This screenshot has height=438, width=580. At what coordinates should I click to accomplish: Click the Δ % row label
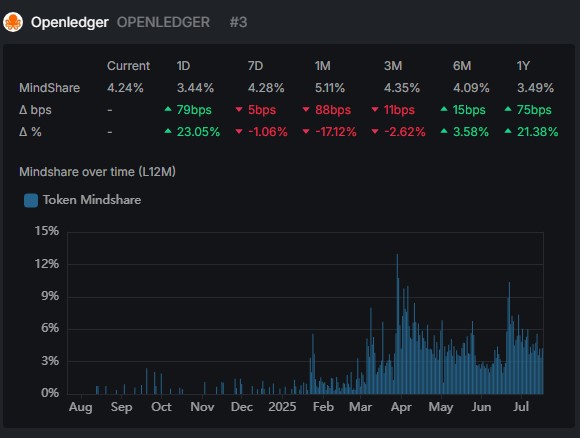pyautogui.click(x=30, y=132)
